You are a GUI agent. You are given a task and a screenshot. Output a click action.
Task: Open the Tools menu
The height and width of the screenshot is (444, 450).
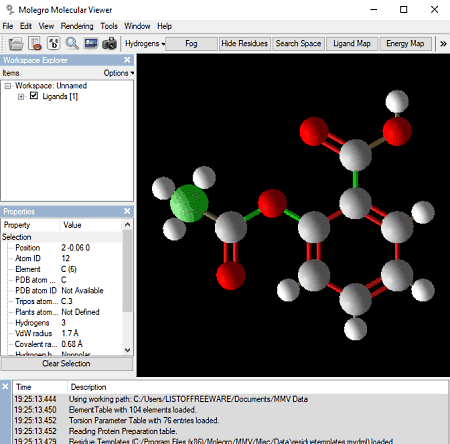pyautogui.click(x=109, y=26)
